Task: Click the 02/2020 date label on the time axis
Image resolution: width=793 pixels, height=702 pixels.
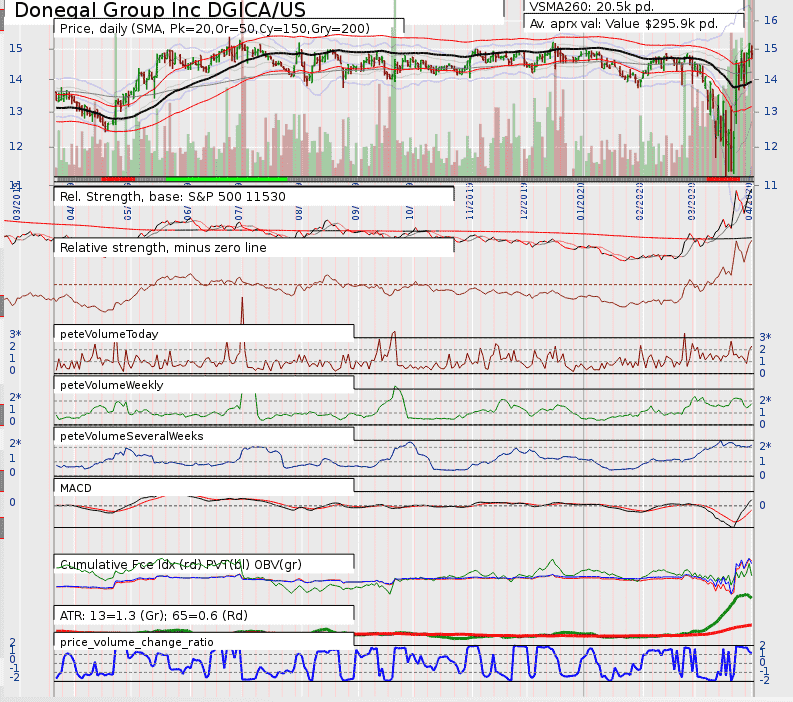Action: click(x=639, y=201)
